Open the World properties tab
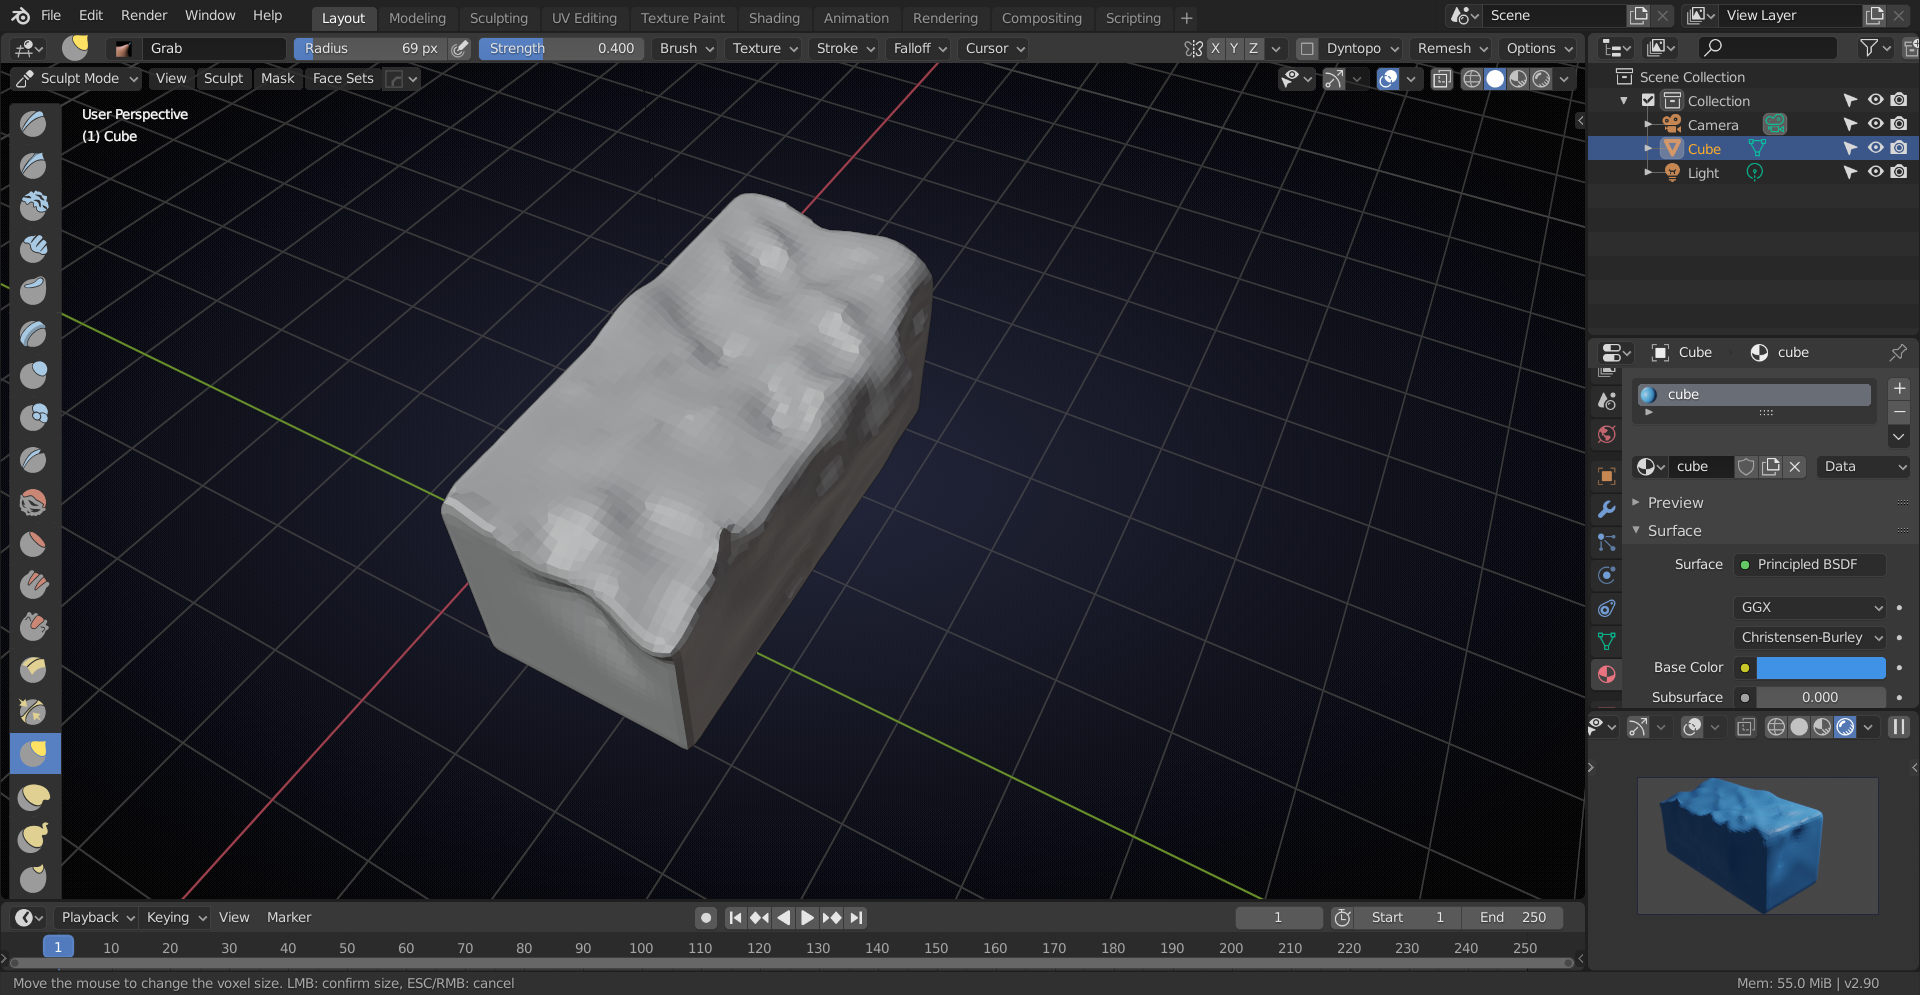Screen dimensions: 1920x995 [x=1607, y=434]
